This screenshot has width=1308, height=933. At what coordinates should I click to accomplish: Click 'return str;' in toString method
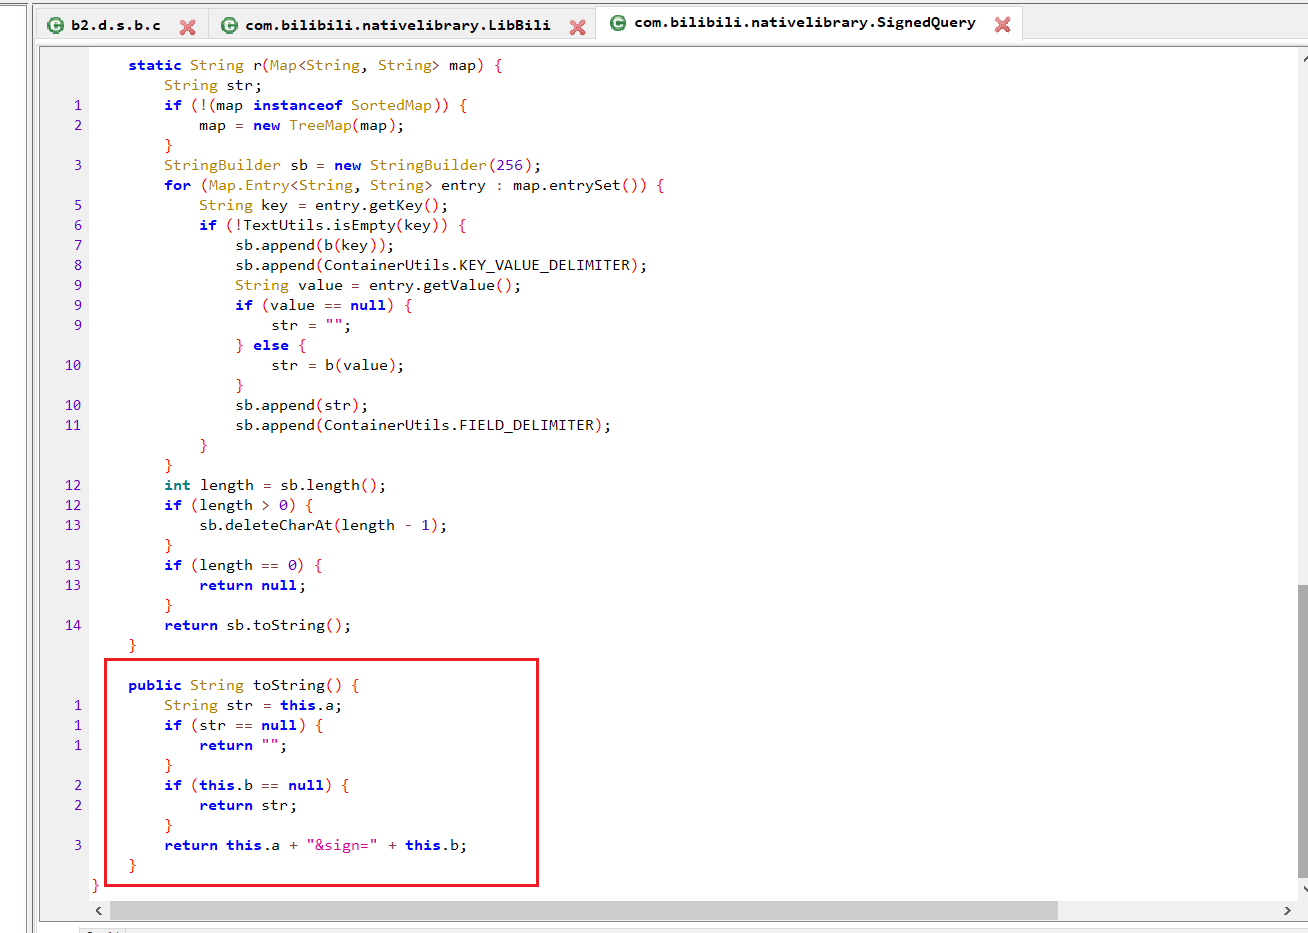tap(248, 805)
